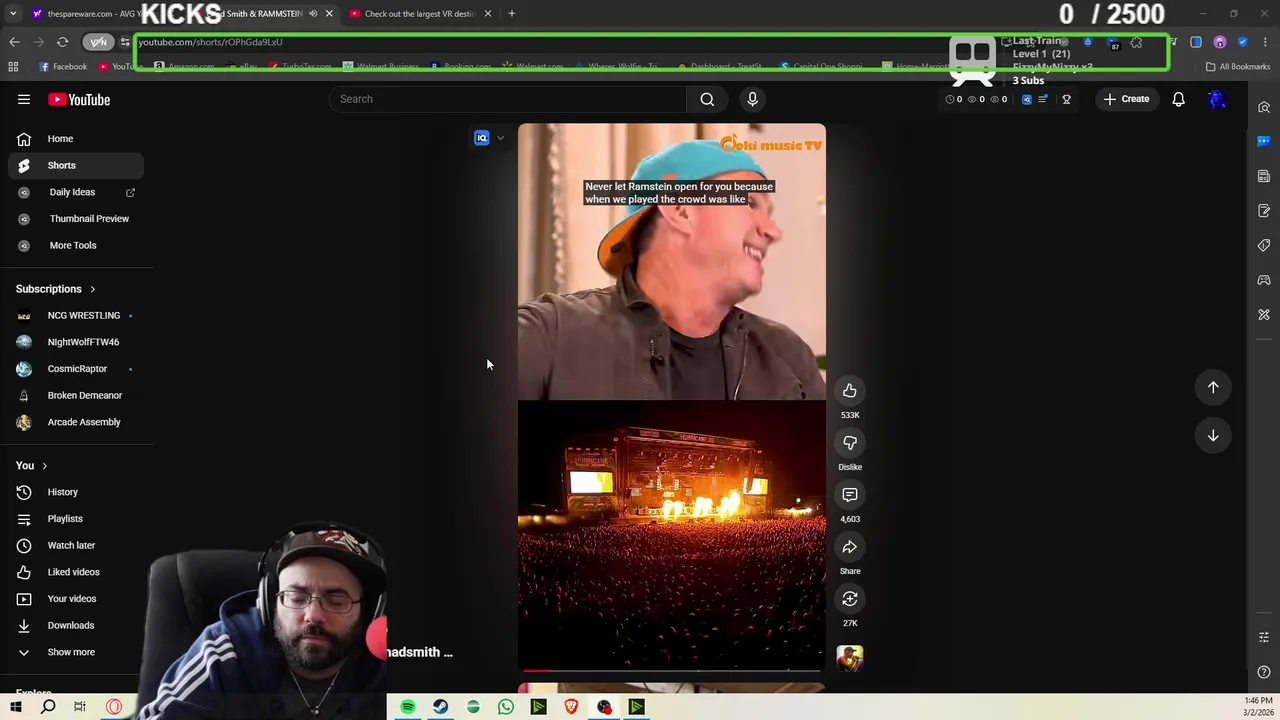This screenshot has width=1280, height=720.
Task: Open Brave browser from the taskbar
Action: [571, 707]
